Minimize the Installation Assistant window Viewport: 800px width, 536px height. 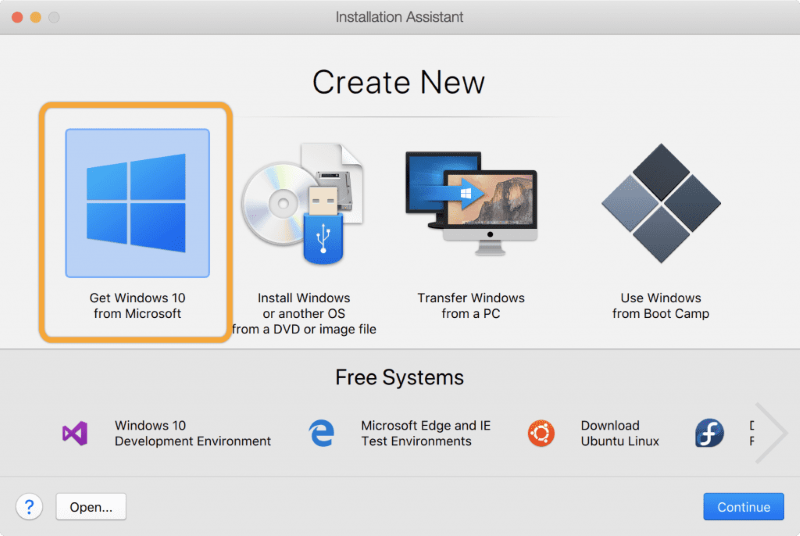(x=35, y=17)
